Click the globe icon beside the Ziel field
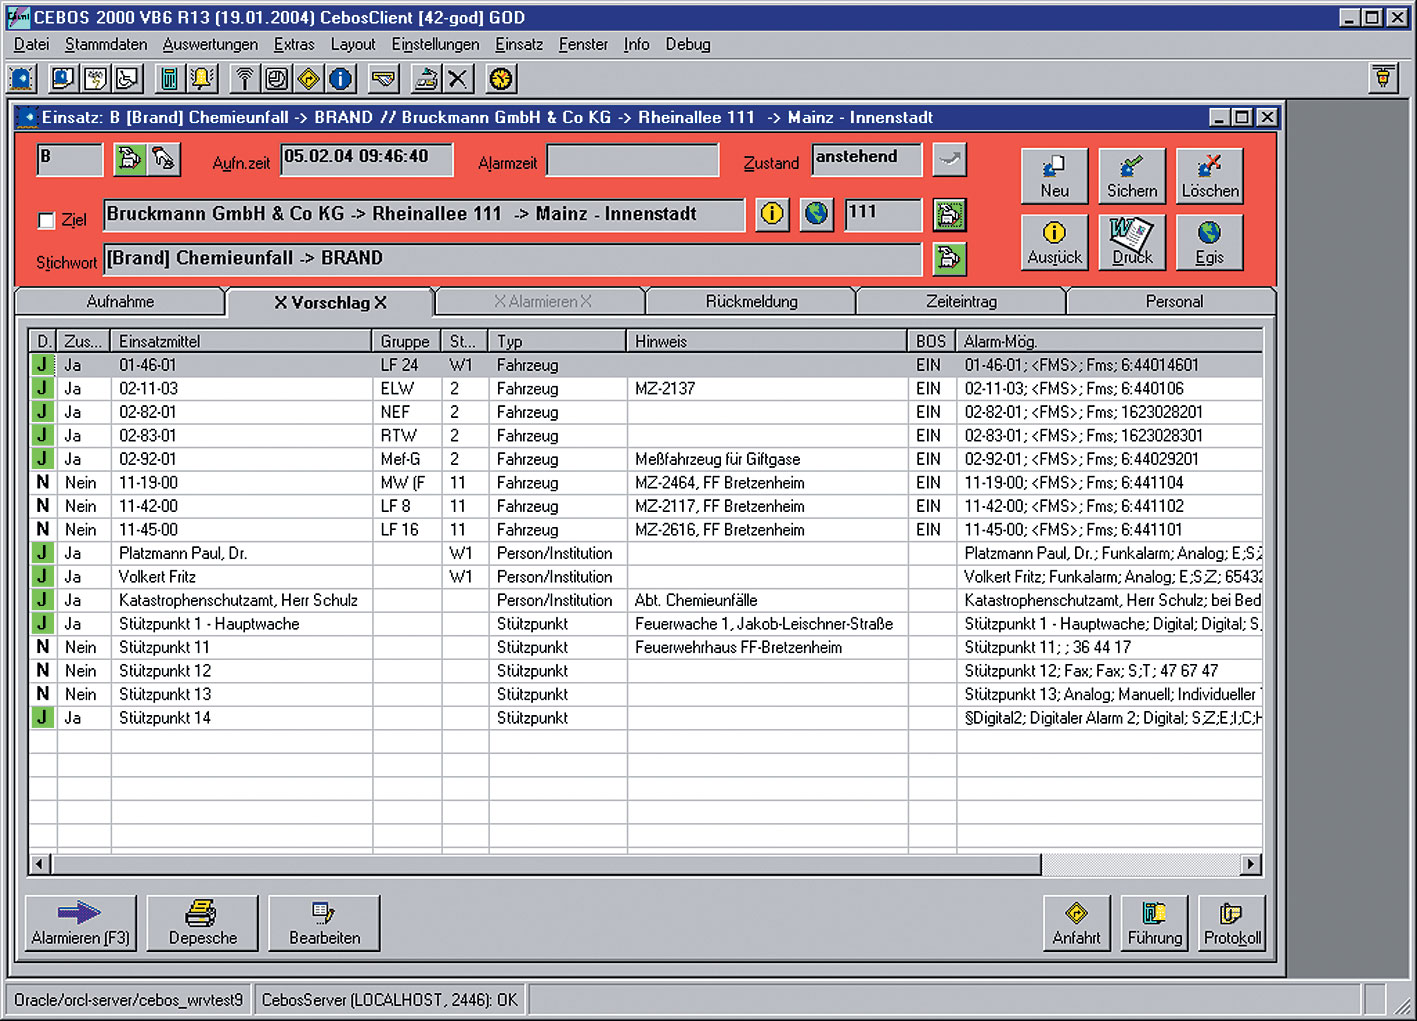This screenshot has width=1417, height=1021. pyautogui.click(x=817, y=214)
